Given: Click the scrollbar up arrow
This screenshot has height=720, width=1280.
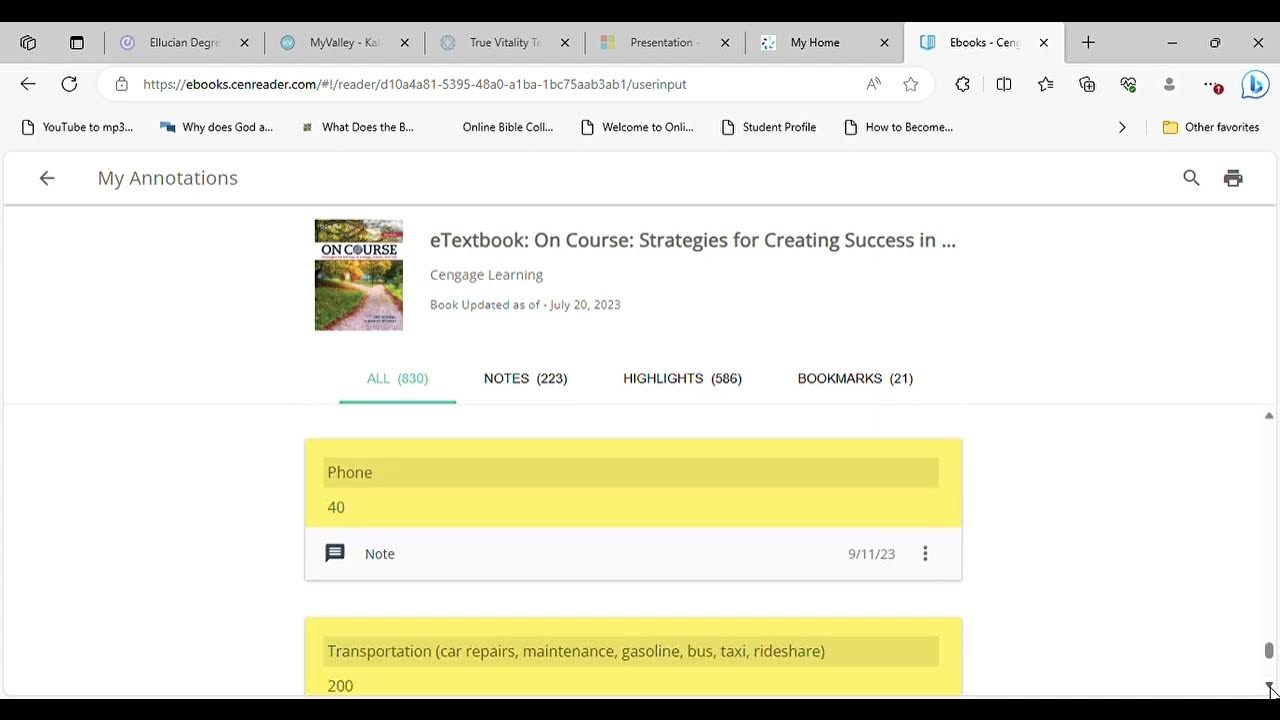Looking at the screenshot, I should pyautogui.click(x=1269, y=415).
